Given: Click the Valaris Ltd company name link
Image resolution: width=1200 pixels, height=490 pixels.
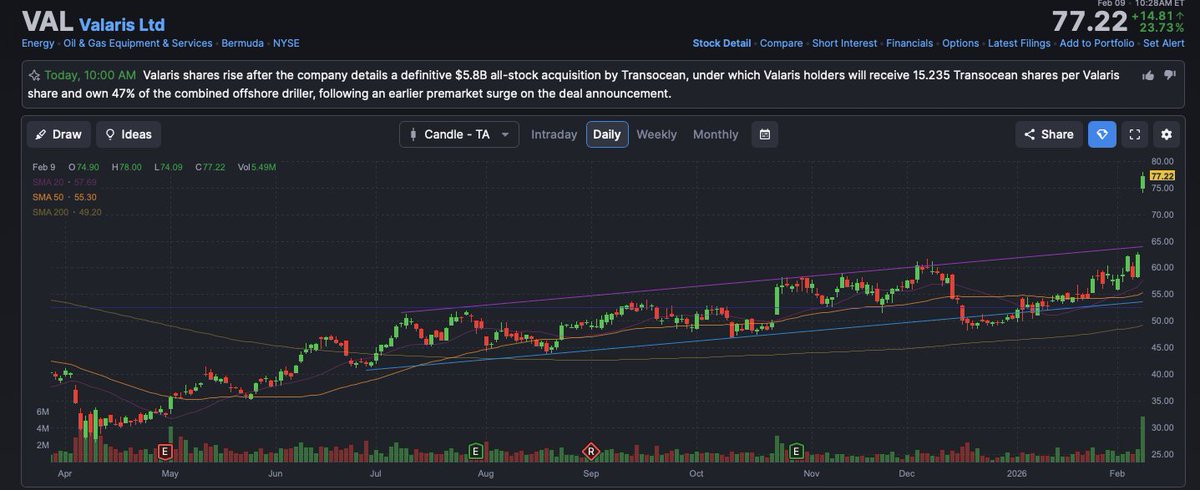Looking at the screenshot, I should [122, 24].
